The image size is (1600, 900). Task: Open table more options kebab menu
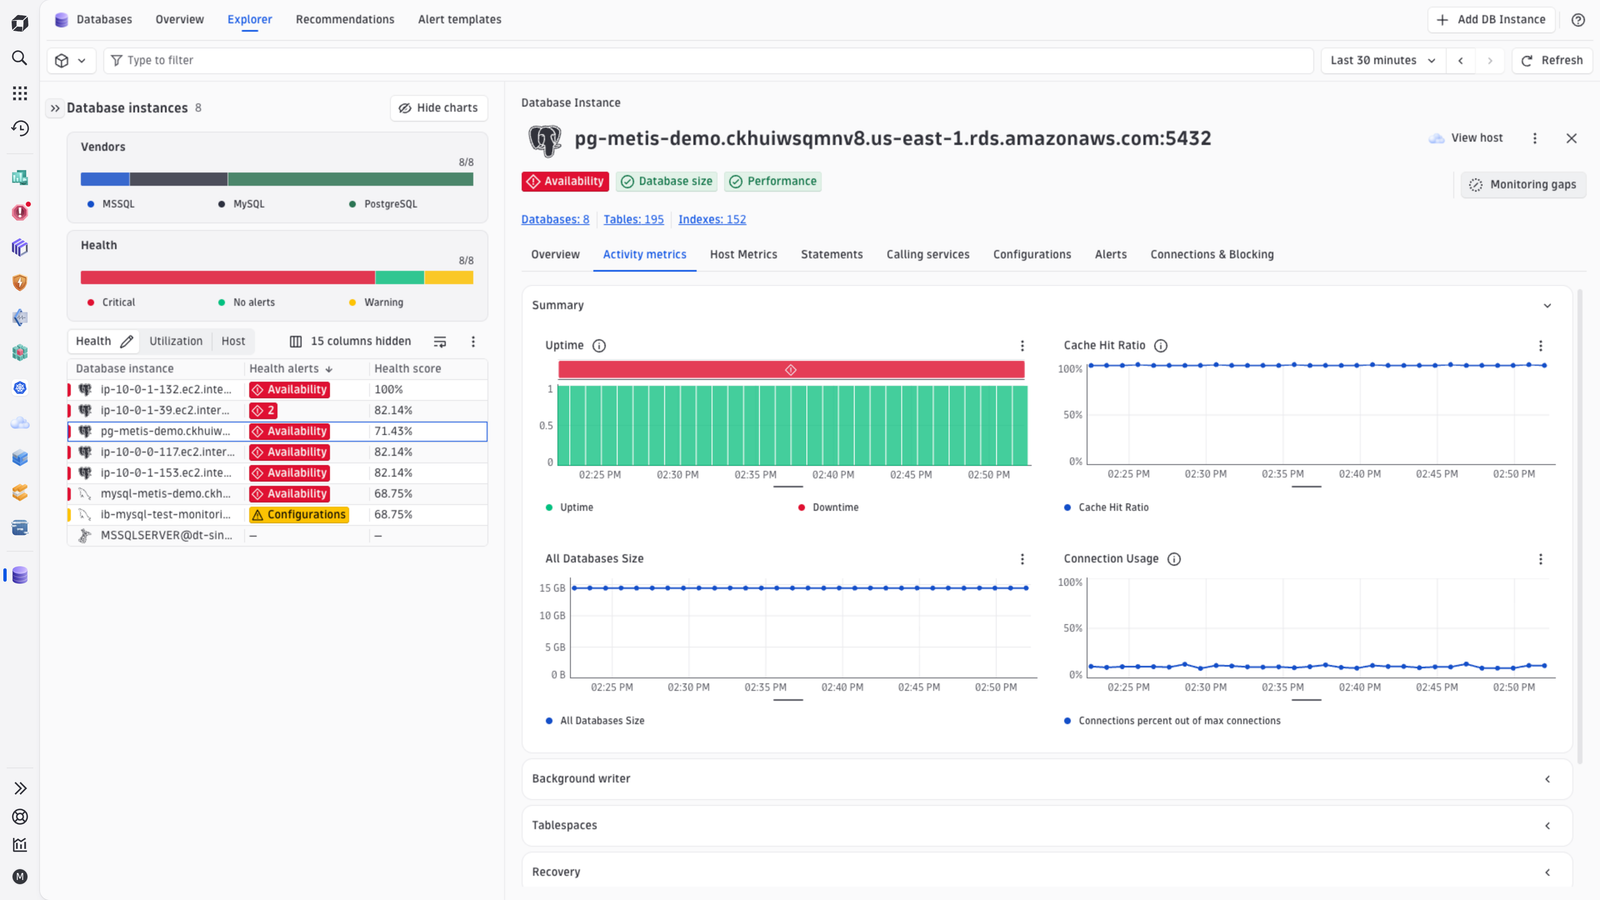pyautogui.click(x=473, y=342)
